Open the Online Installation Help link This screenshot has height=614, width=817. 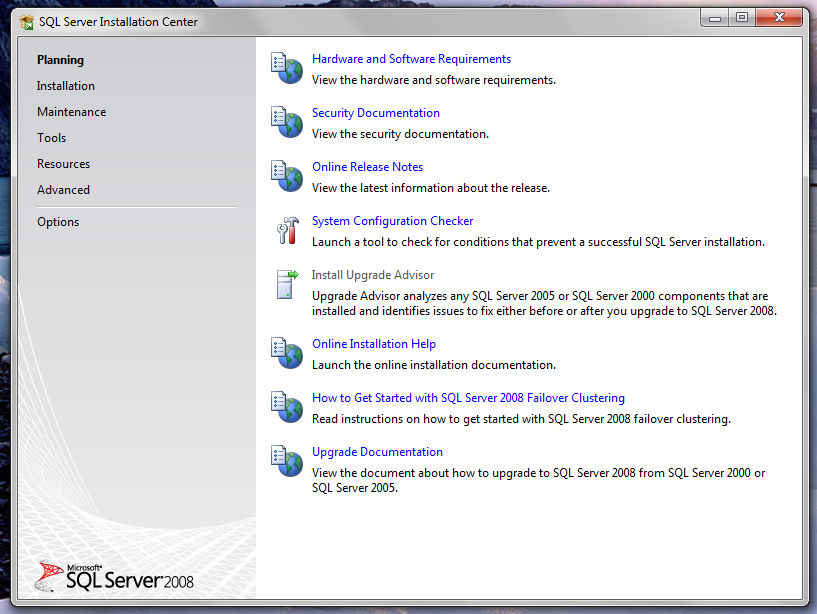[x=374, y=344]
